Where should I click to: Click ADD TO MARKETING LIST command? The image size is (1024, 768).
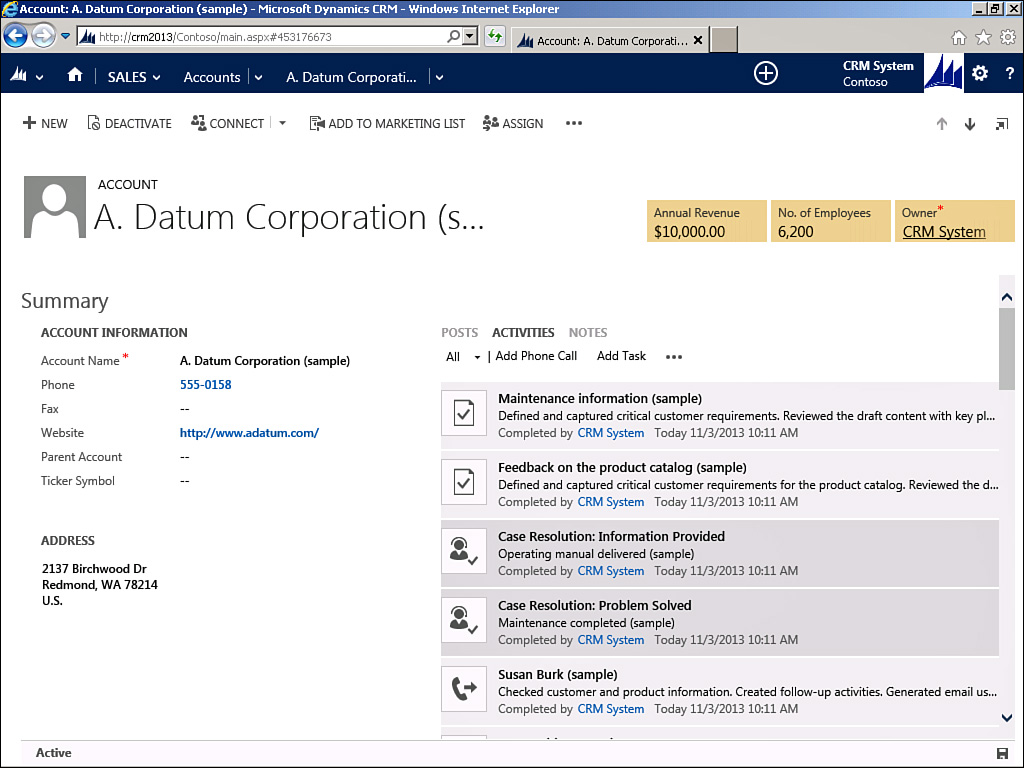click(387, 123)
